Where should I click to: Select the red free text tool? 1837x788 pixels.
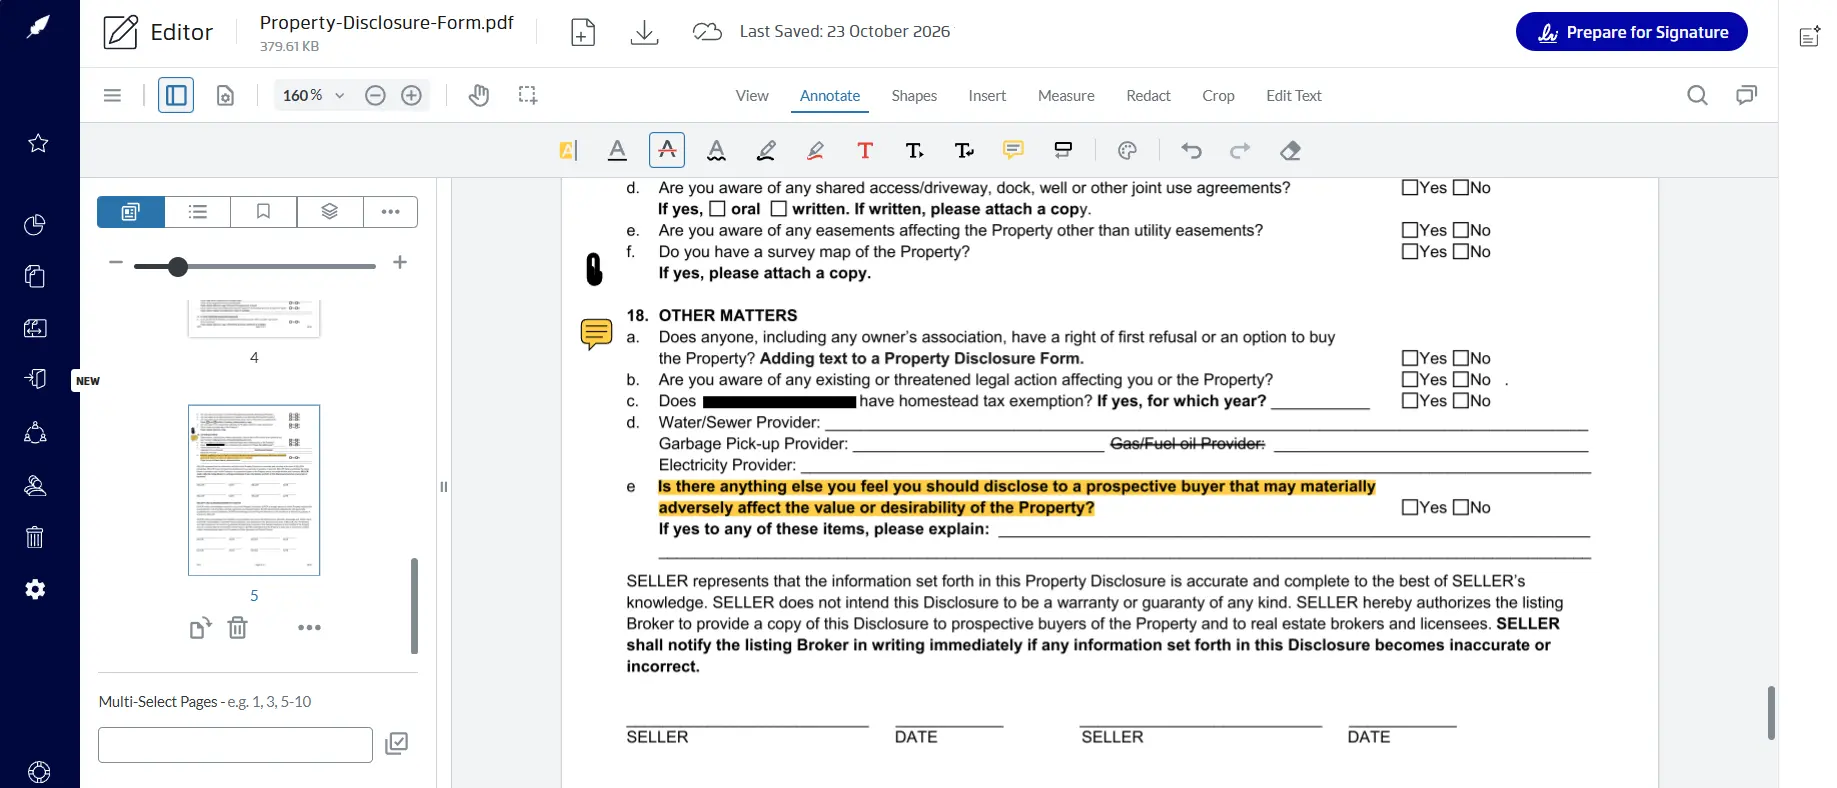click(865, 151)
